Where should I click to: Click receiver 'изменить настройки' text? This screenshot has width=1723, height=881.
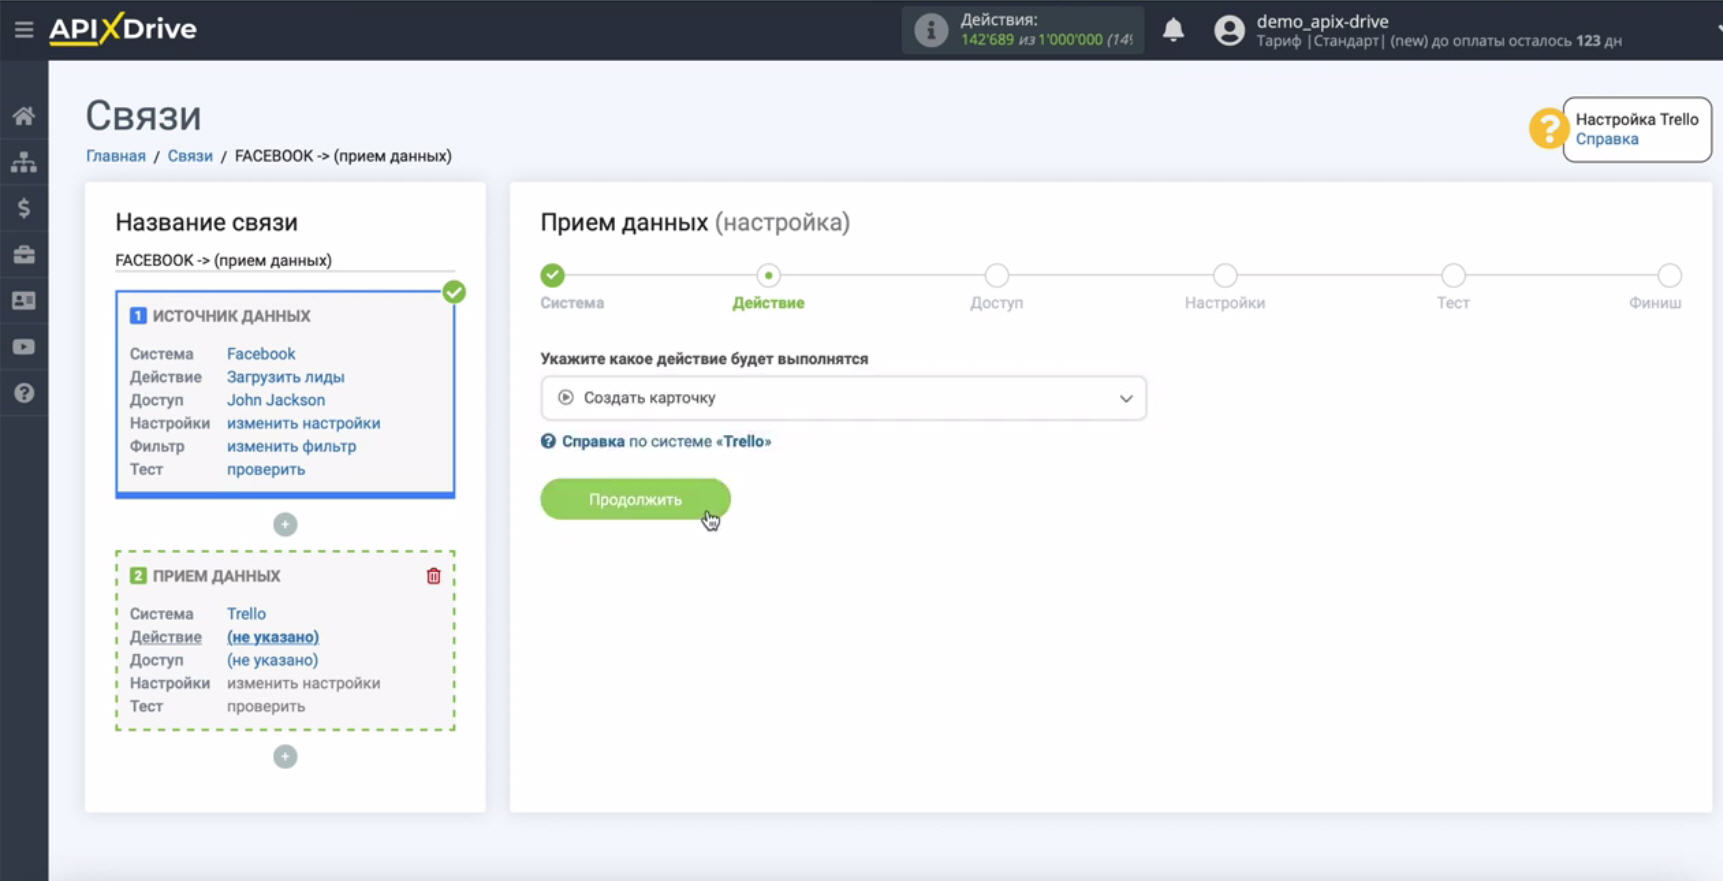303,683
